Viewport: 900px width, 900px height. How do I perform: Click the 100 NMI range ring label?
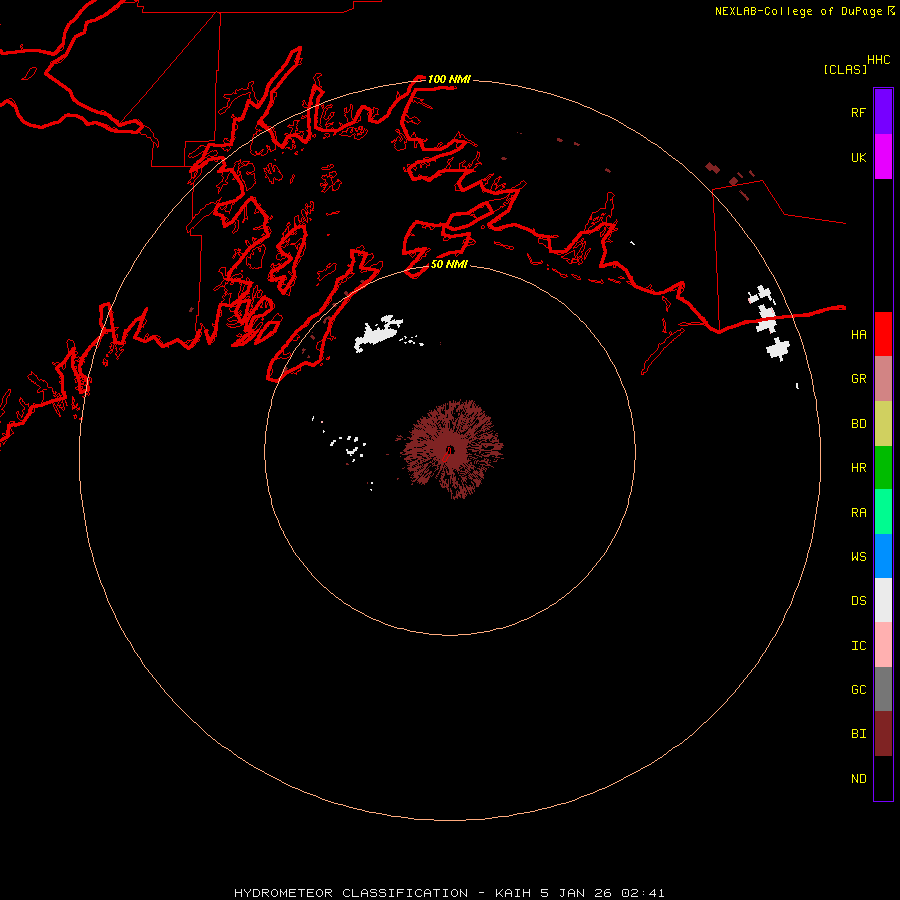click(449, 79)
